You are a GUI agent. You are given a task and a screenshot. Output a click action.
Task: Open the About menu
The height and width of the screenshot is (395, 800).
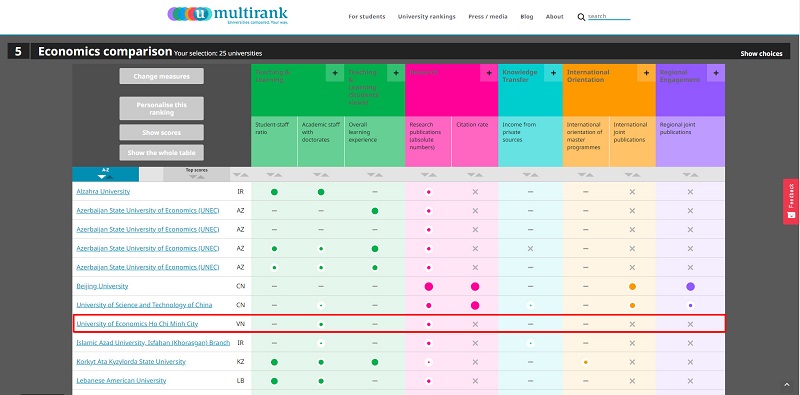[555, 16]
